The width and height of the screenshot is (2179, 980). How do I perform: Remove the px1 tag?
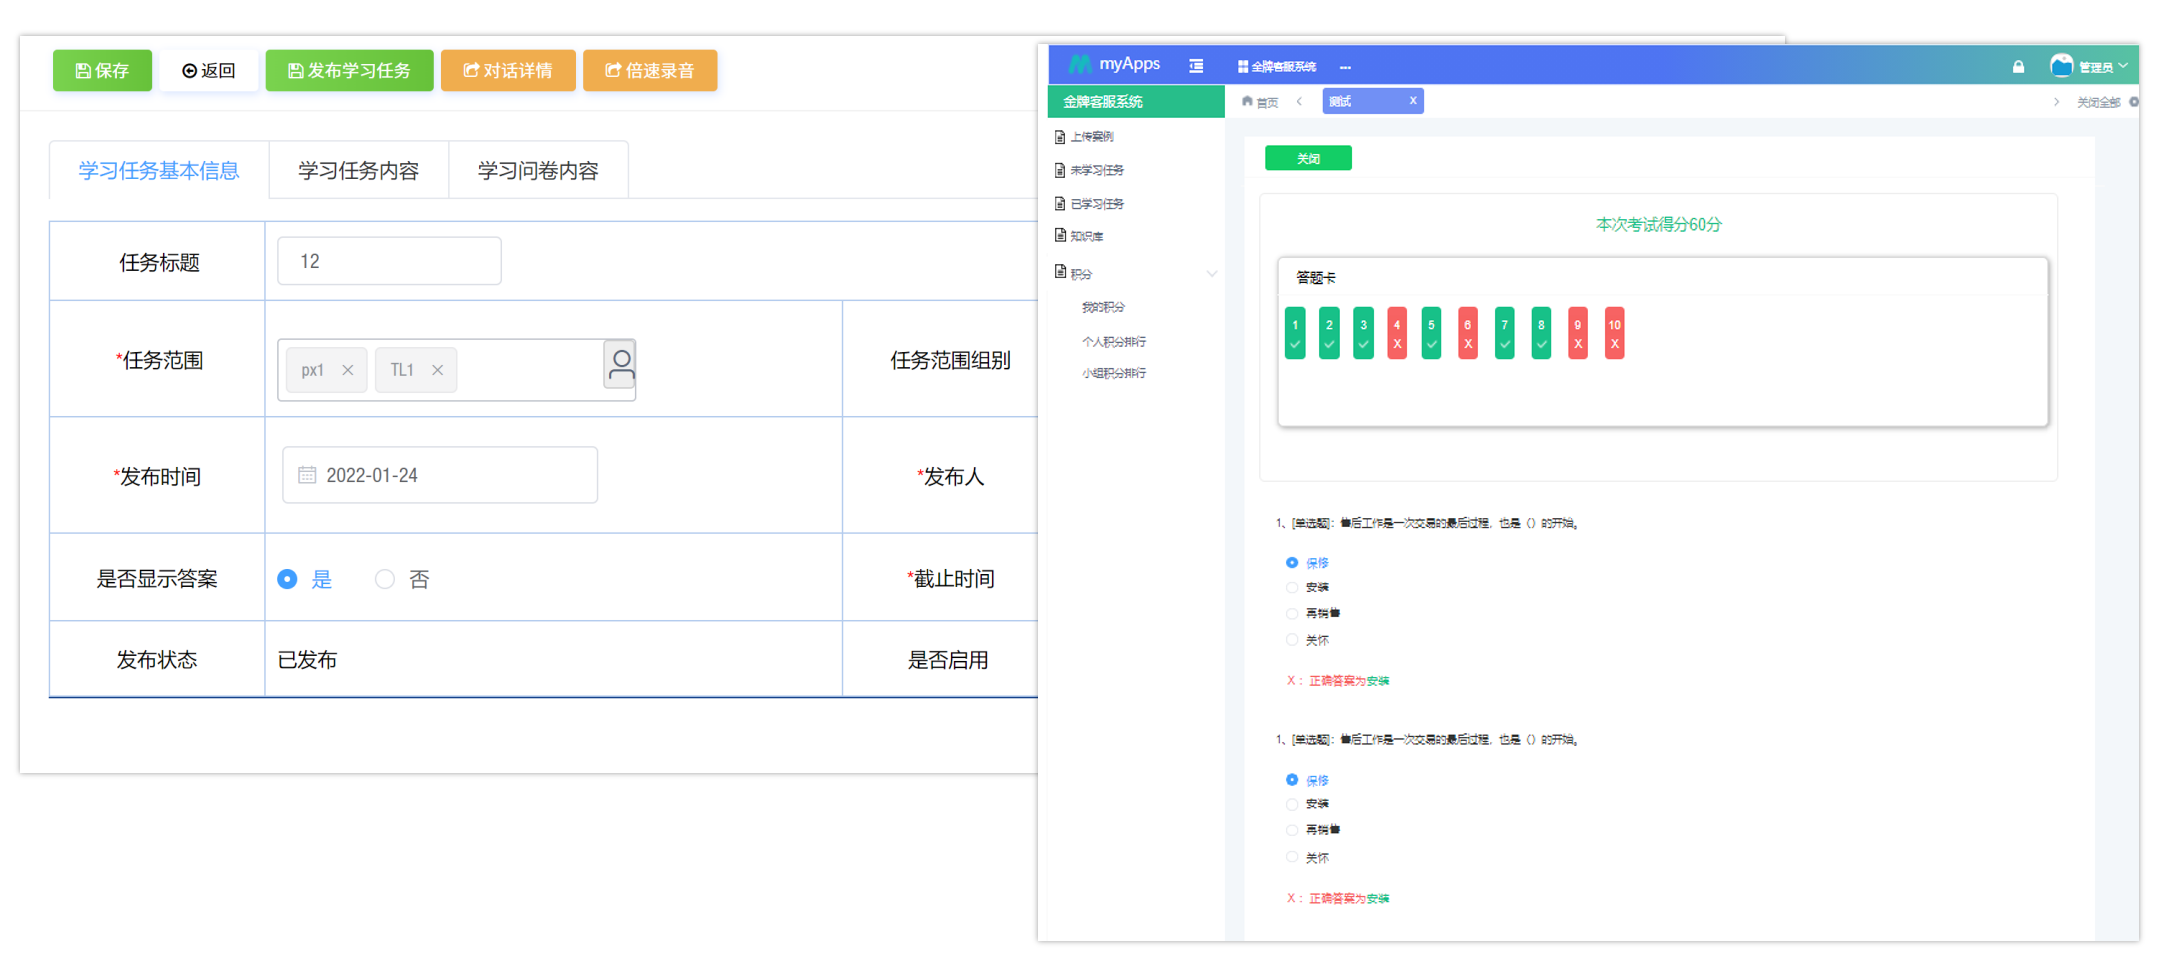tap(347, 370)
